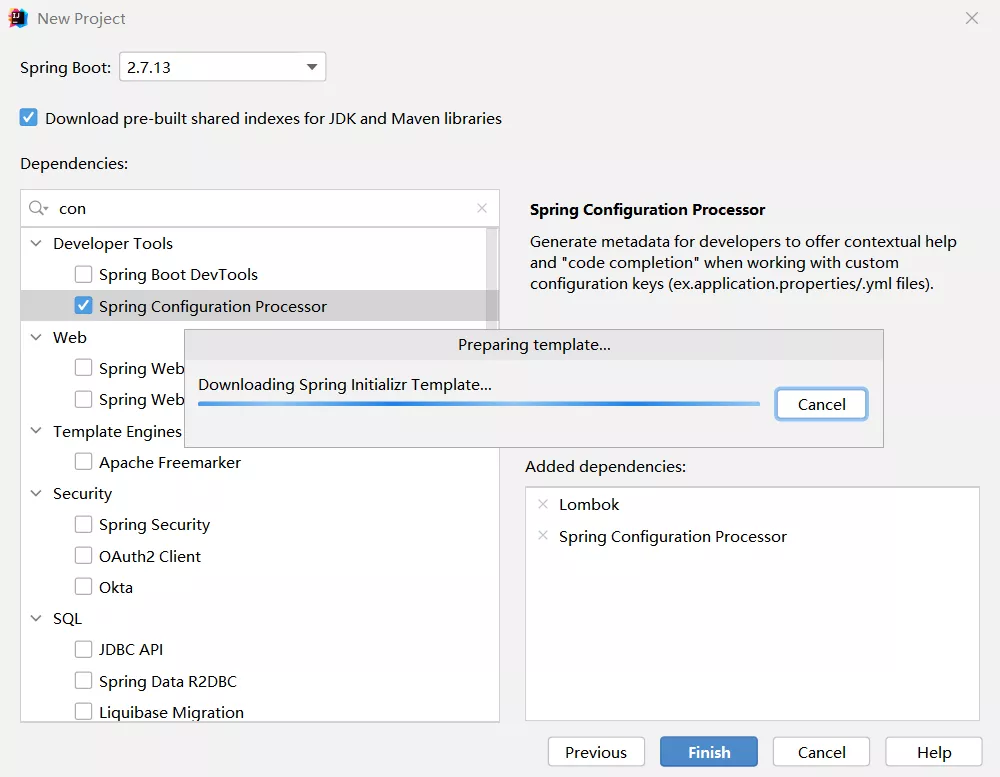The image size is (1000, 777).
Task: Close the New Project dialog
Action: (971, 18)
